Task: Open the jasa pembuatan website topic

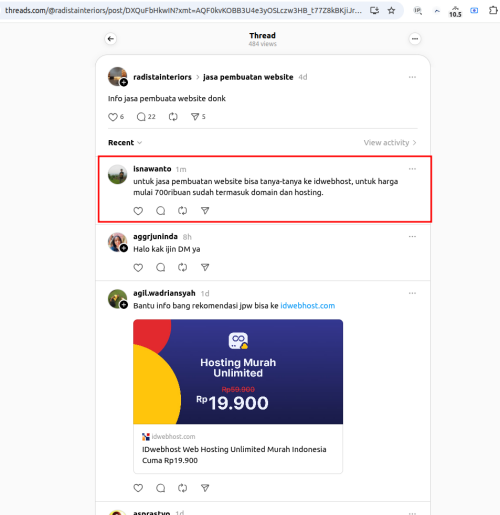Action: point(248,77)
